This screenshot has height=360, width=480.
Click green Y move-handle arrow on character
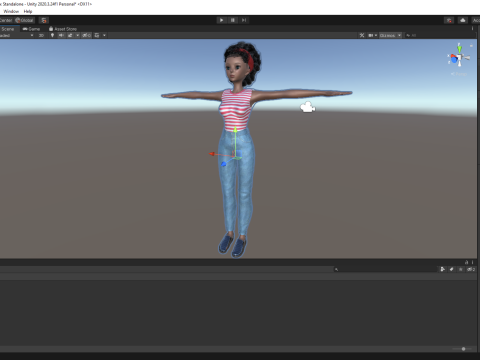pyautogui.click(x=235, y=130)
